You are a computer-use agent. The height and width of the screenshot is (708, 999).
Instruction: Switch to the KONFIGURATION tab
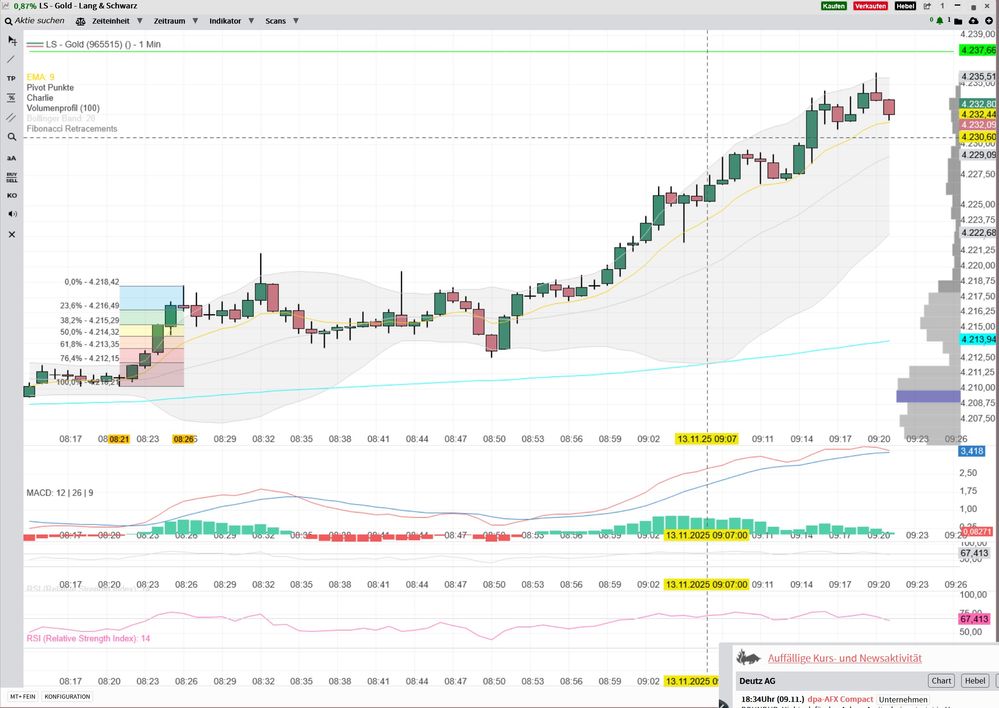point(68,696)
